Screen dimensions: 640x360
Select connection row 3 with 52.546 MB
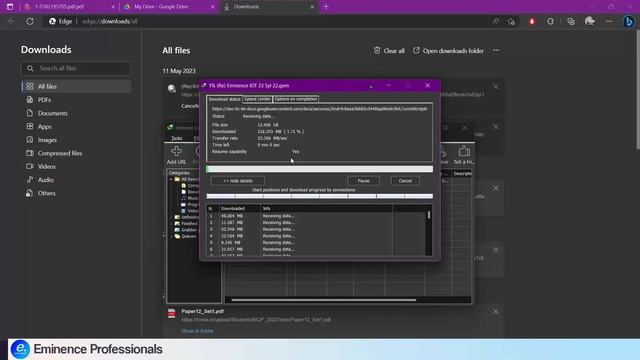(316, 229)
